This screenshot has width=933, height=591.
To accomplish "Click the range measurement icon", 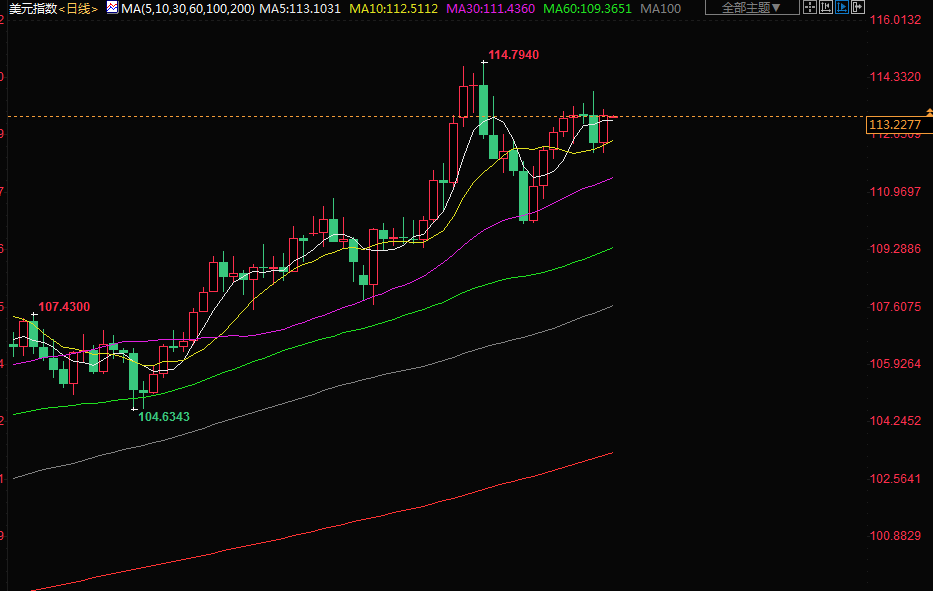I will [x=828, y=8].
